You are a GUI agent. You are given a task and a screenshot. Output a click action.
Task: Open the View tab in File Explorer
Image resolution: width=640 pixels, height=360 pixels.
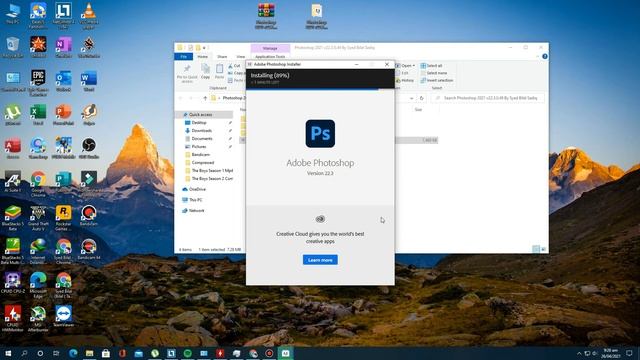click(241, 56)
